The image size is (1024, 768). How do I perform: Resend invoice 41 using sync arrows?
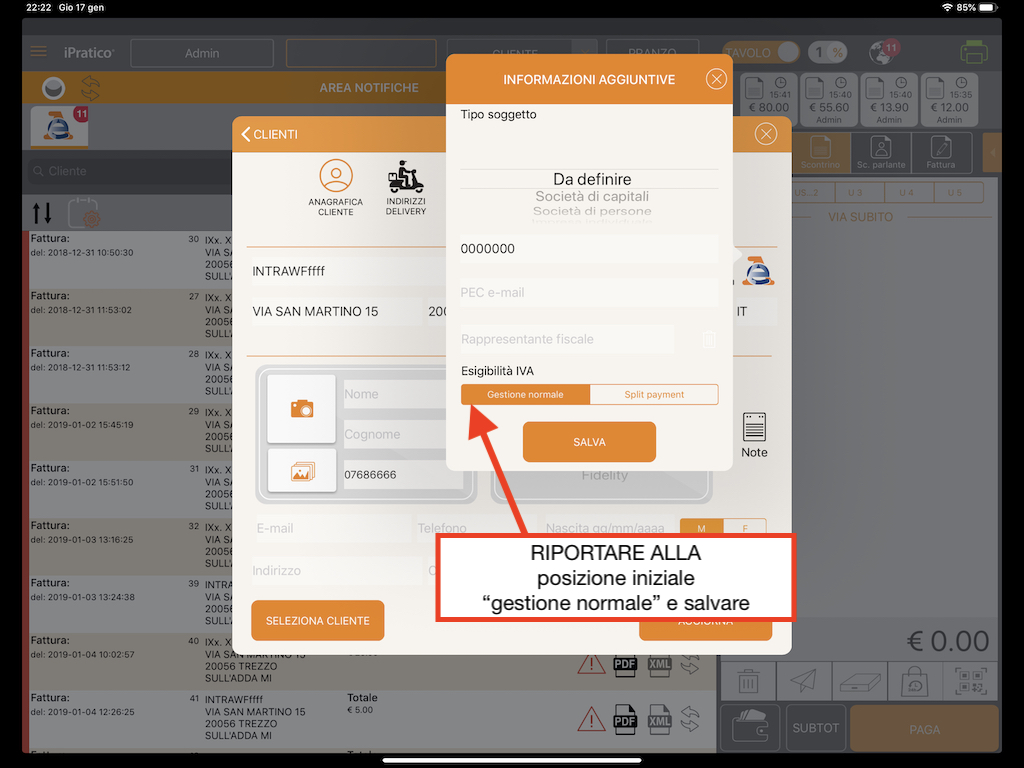690,720
